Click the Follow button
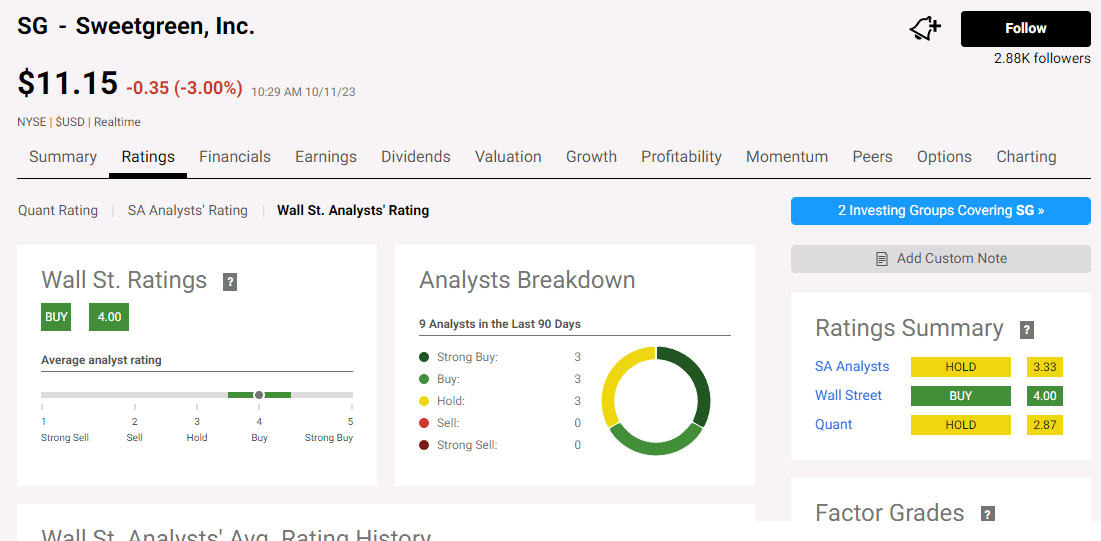Viewport: 1101px width, 541px height. 1025,29
